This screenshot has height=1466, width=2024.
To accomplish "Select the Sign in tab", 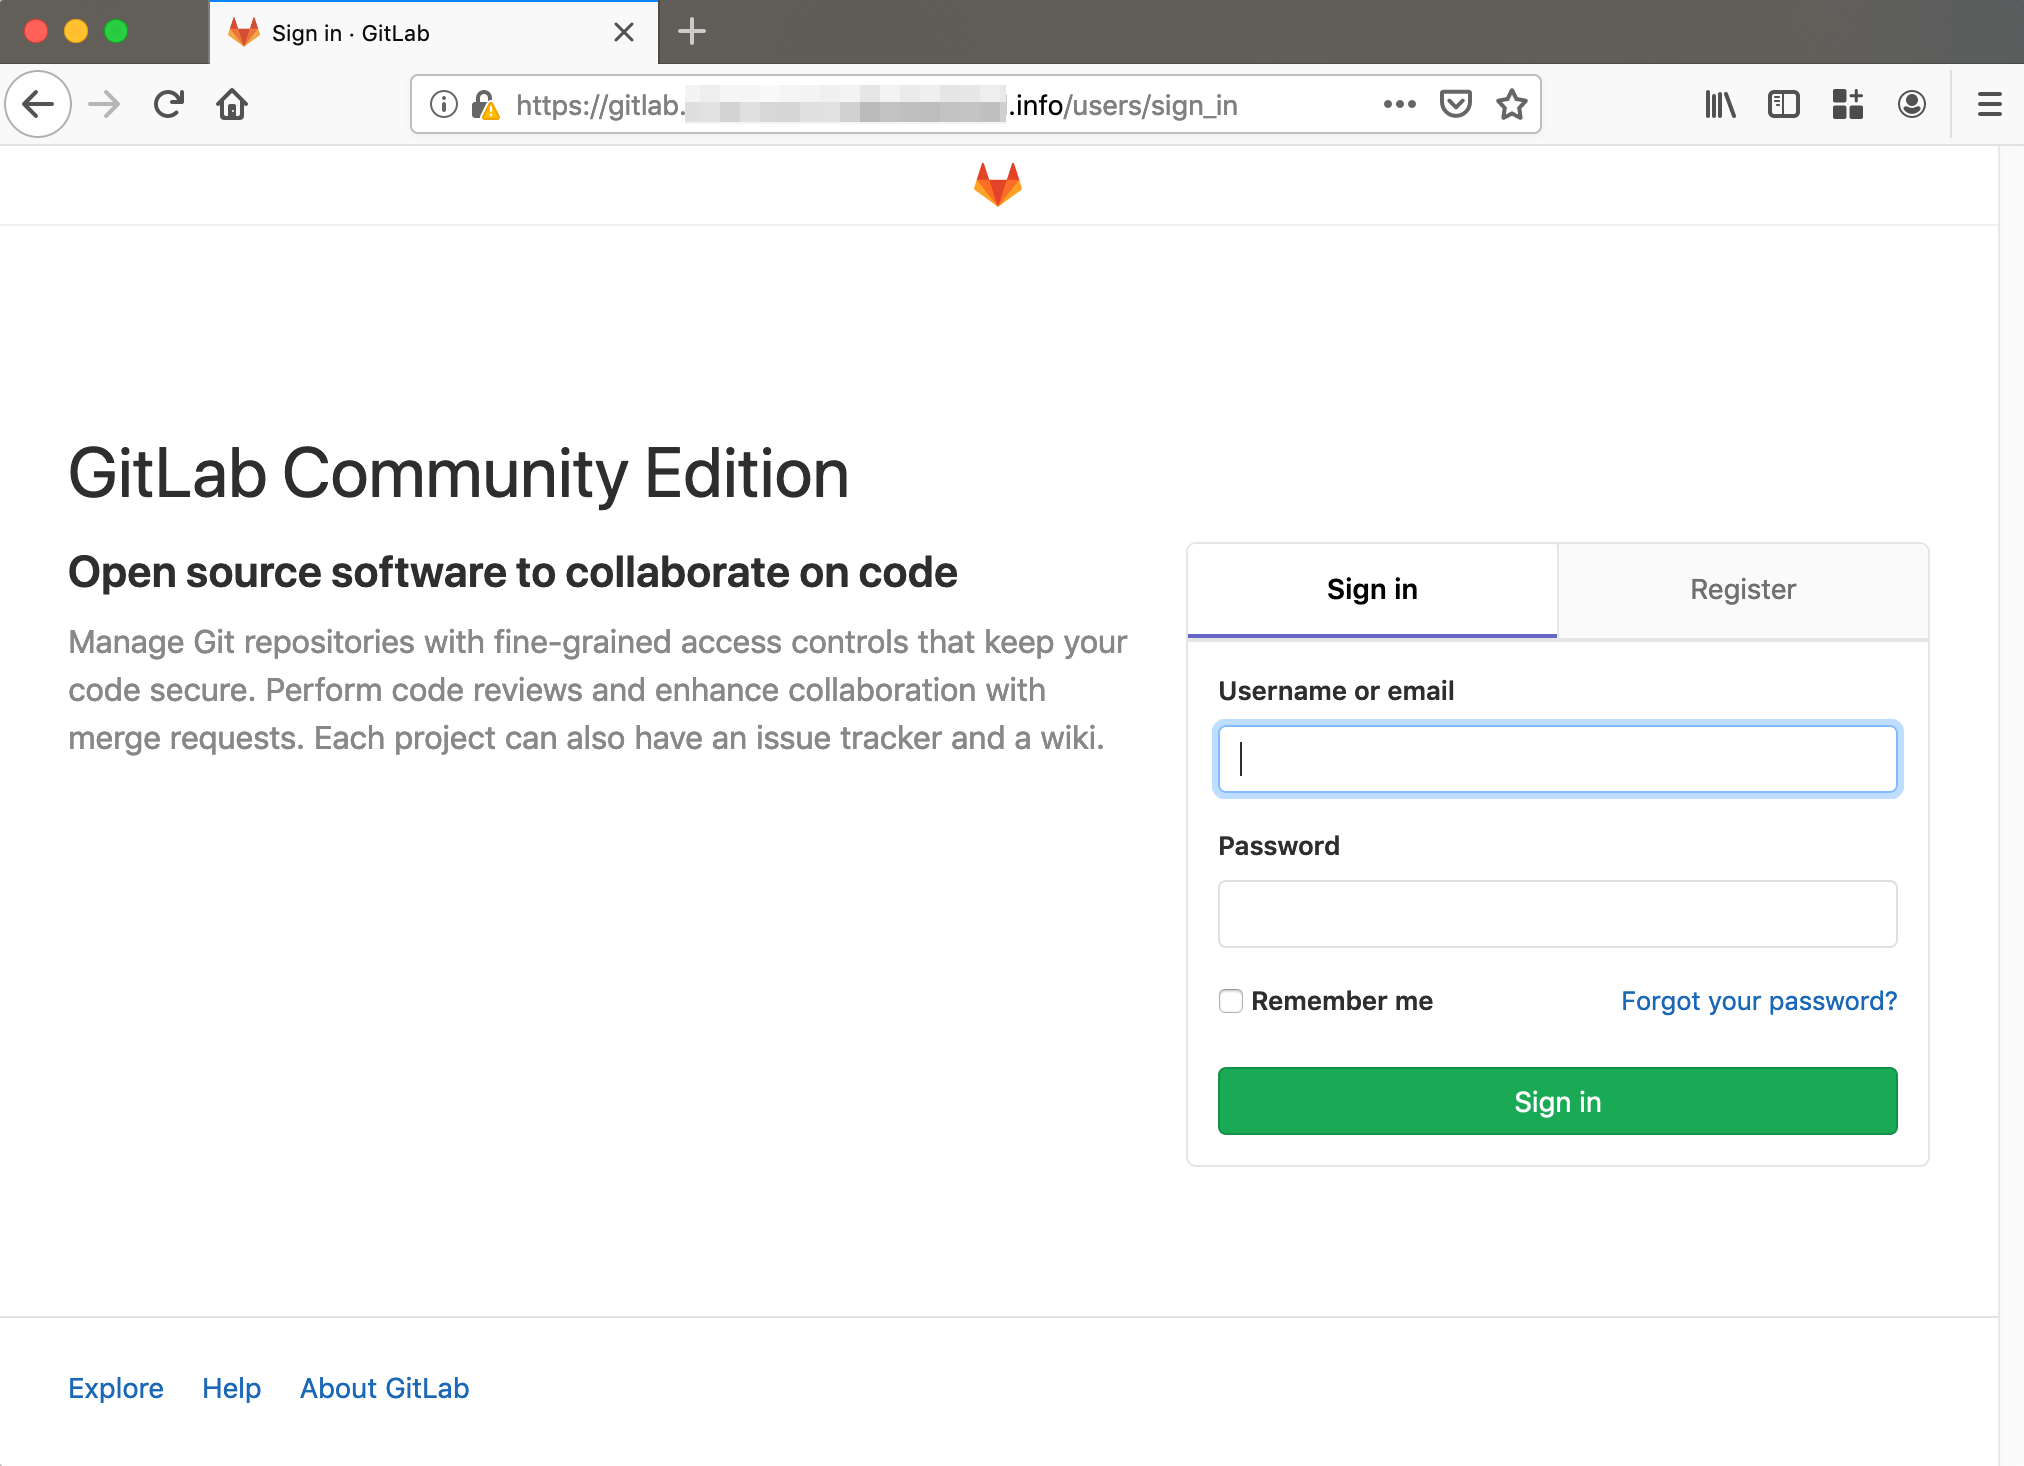I will point(1372,590).
